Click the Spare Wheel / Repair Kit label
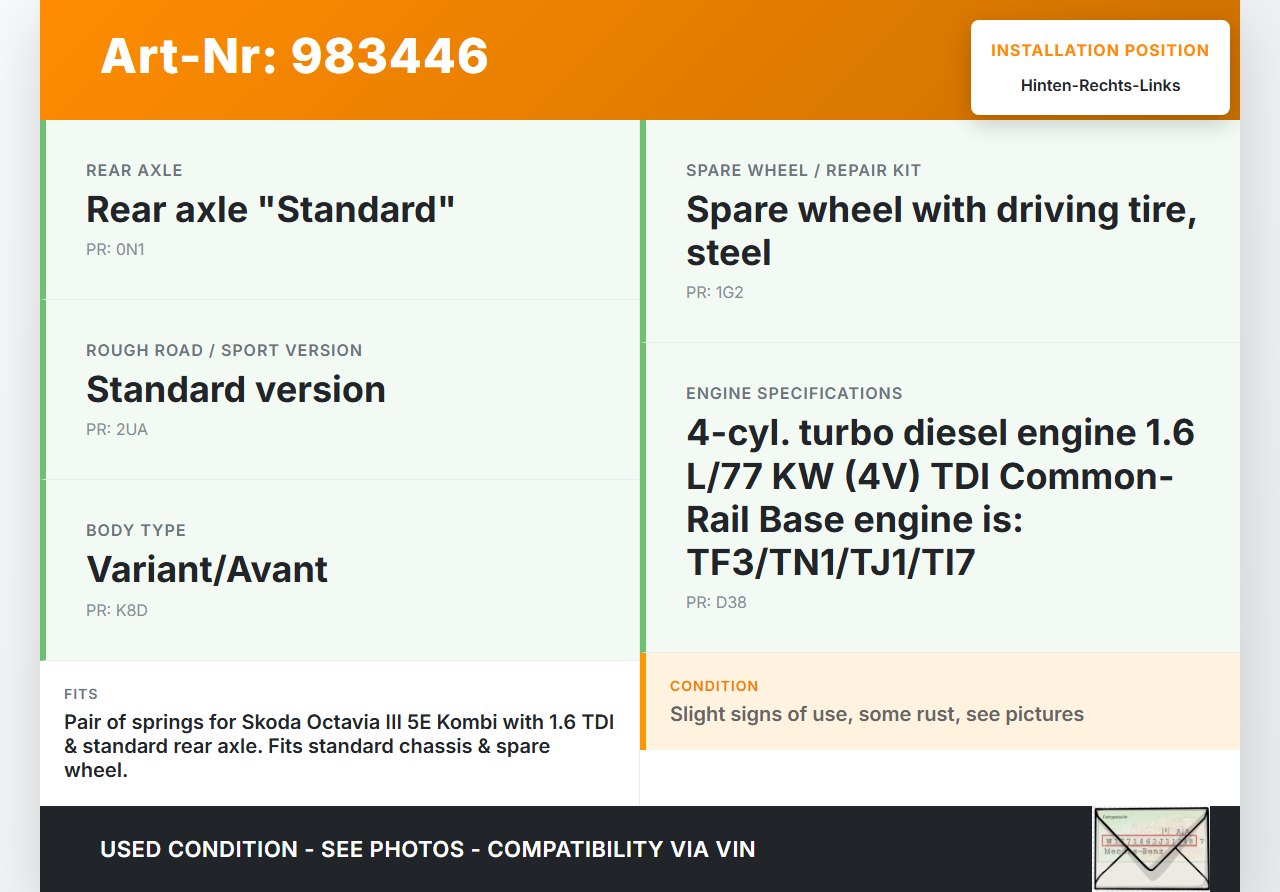The image size is (1280, 892). (803, 171)
